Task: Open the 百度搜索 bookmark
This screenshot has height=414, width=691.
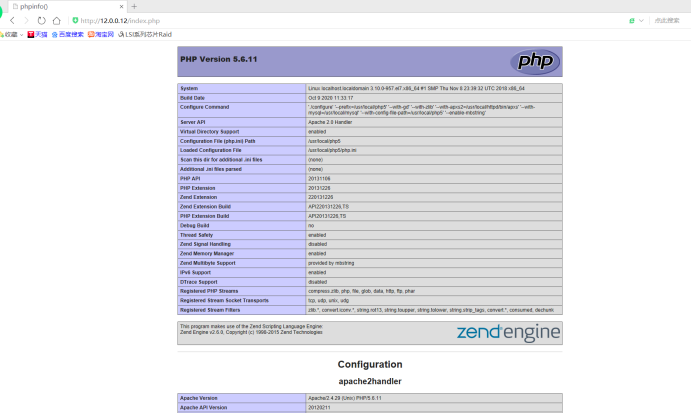Action: 67,34
